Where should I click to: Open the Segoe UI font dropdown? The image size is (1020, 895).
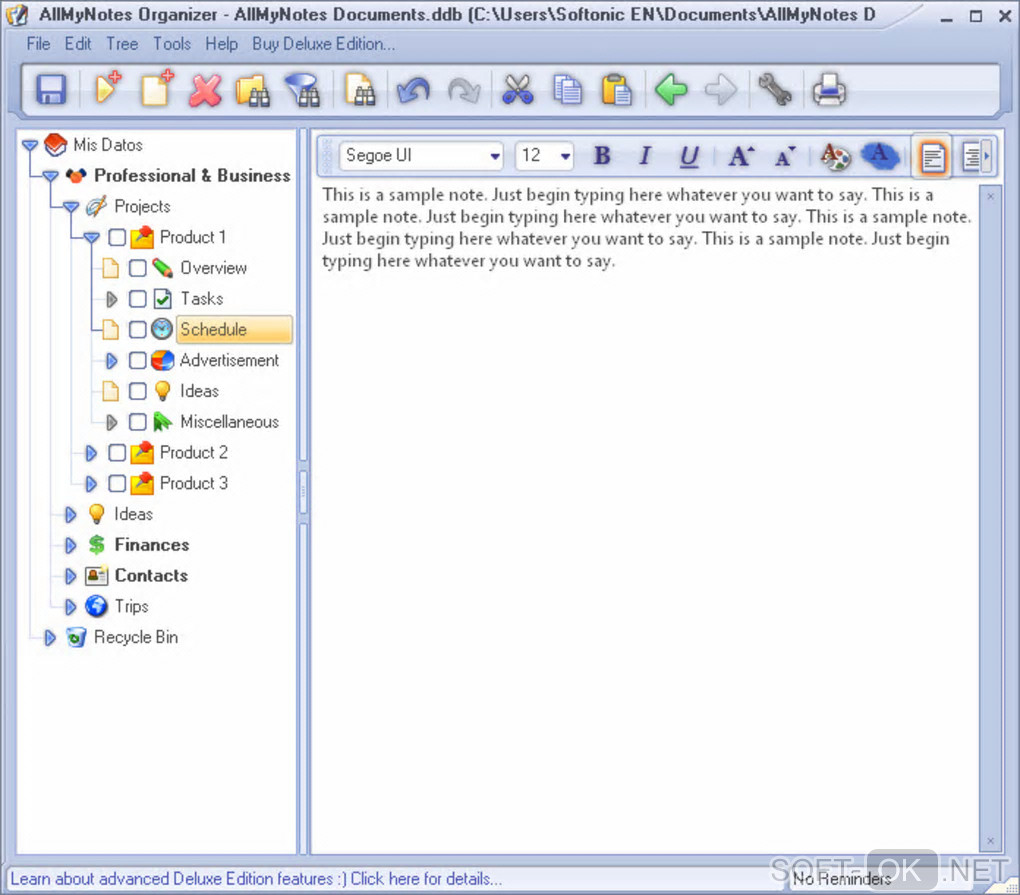click(x=495, y=156)
